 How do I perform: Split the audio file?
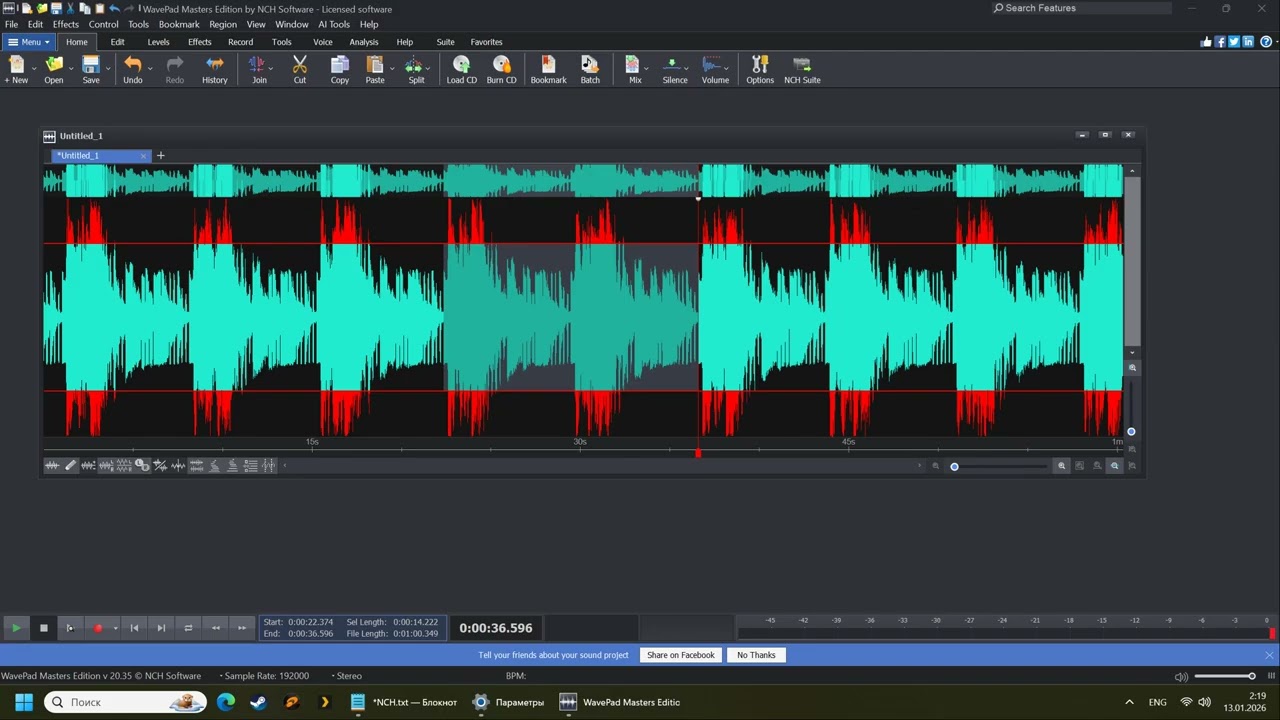pyautogui.click(x=415, y=70)
